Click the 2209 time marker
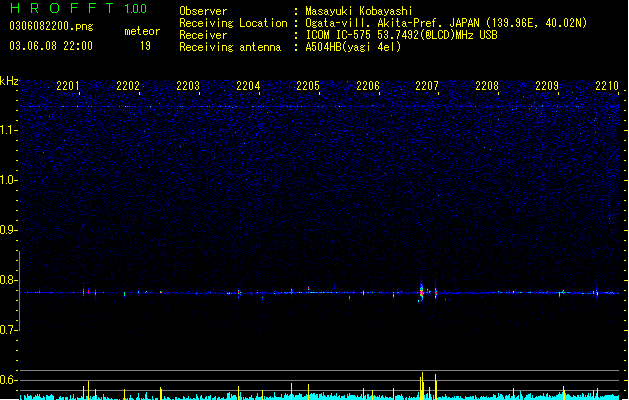Image resolution: width=629 pixels, height=400 pixels. pyautogui.click(x=547, y=86)
